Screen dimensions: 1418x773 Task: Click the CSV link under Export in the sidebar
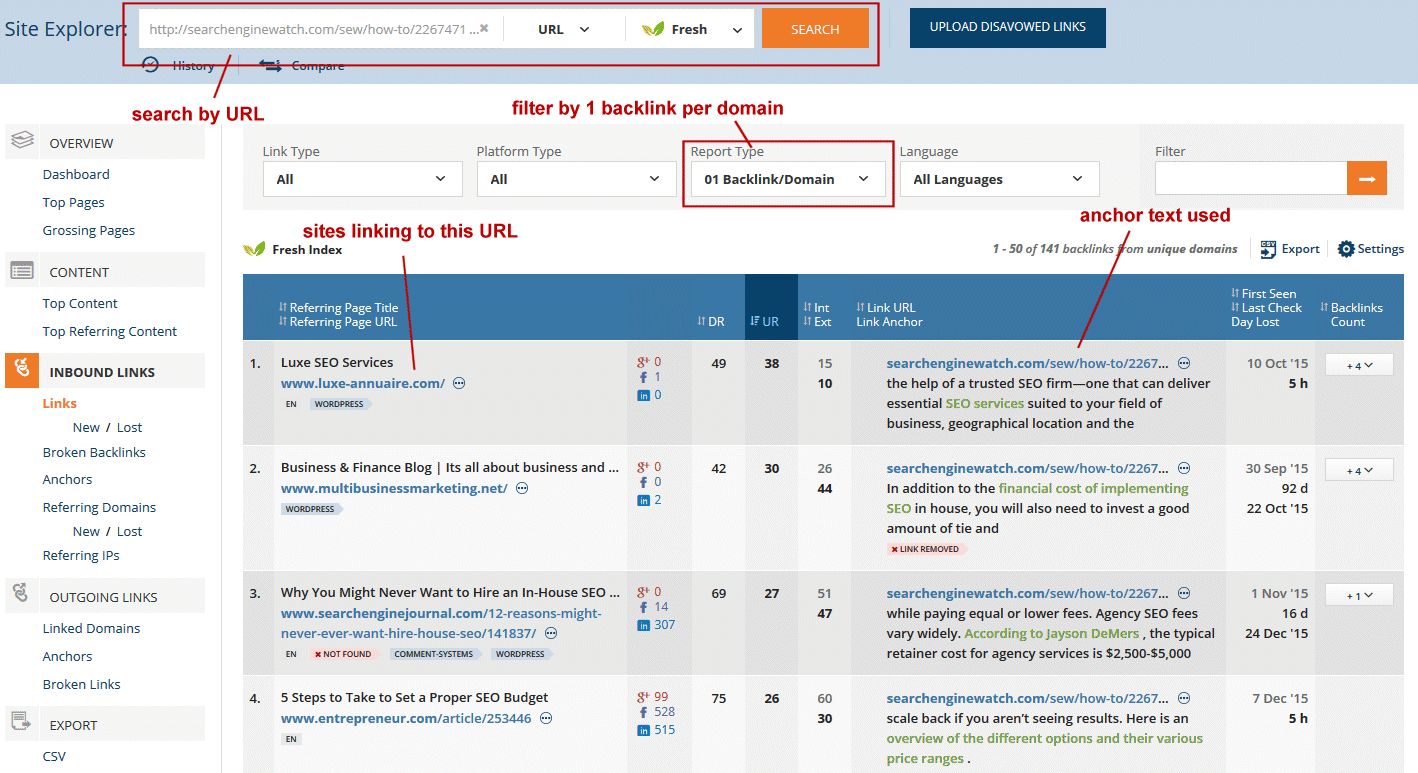(x=54, y=756)
